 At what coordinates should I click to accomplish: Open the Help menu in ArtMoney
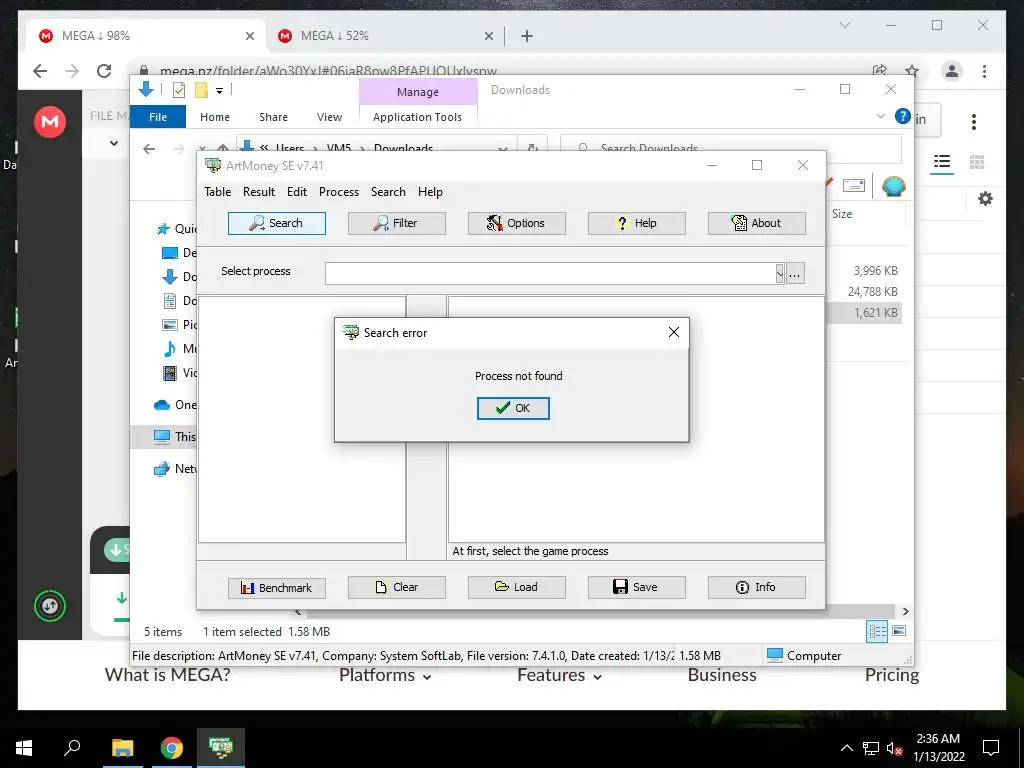(x=430, y=192)
